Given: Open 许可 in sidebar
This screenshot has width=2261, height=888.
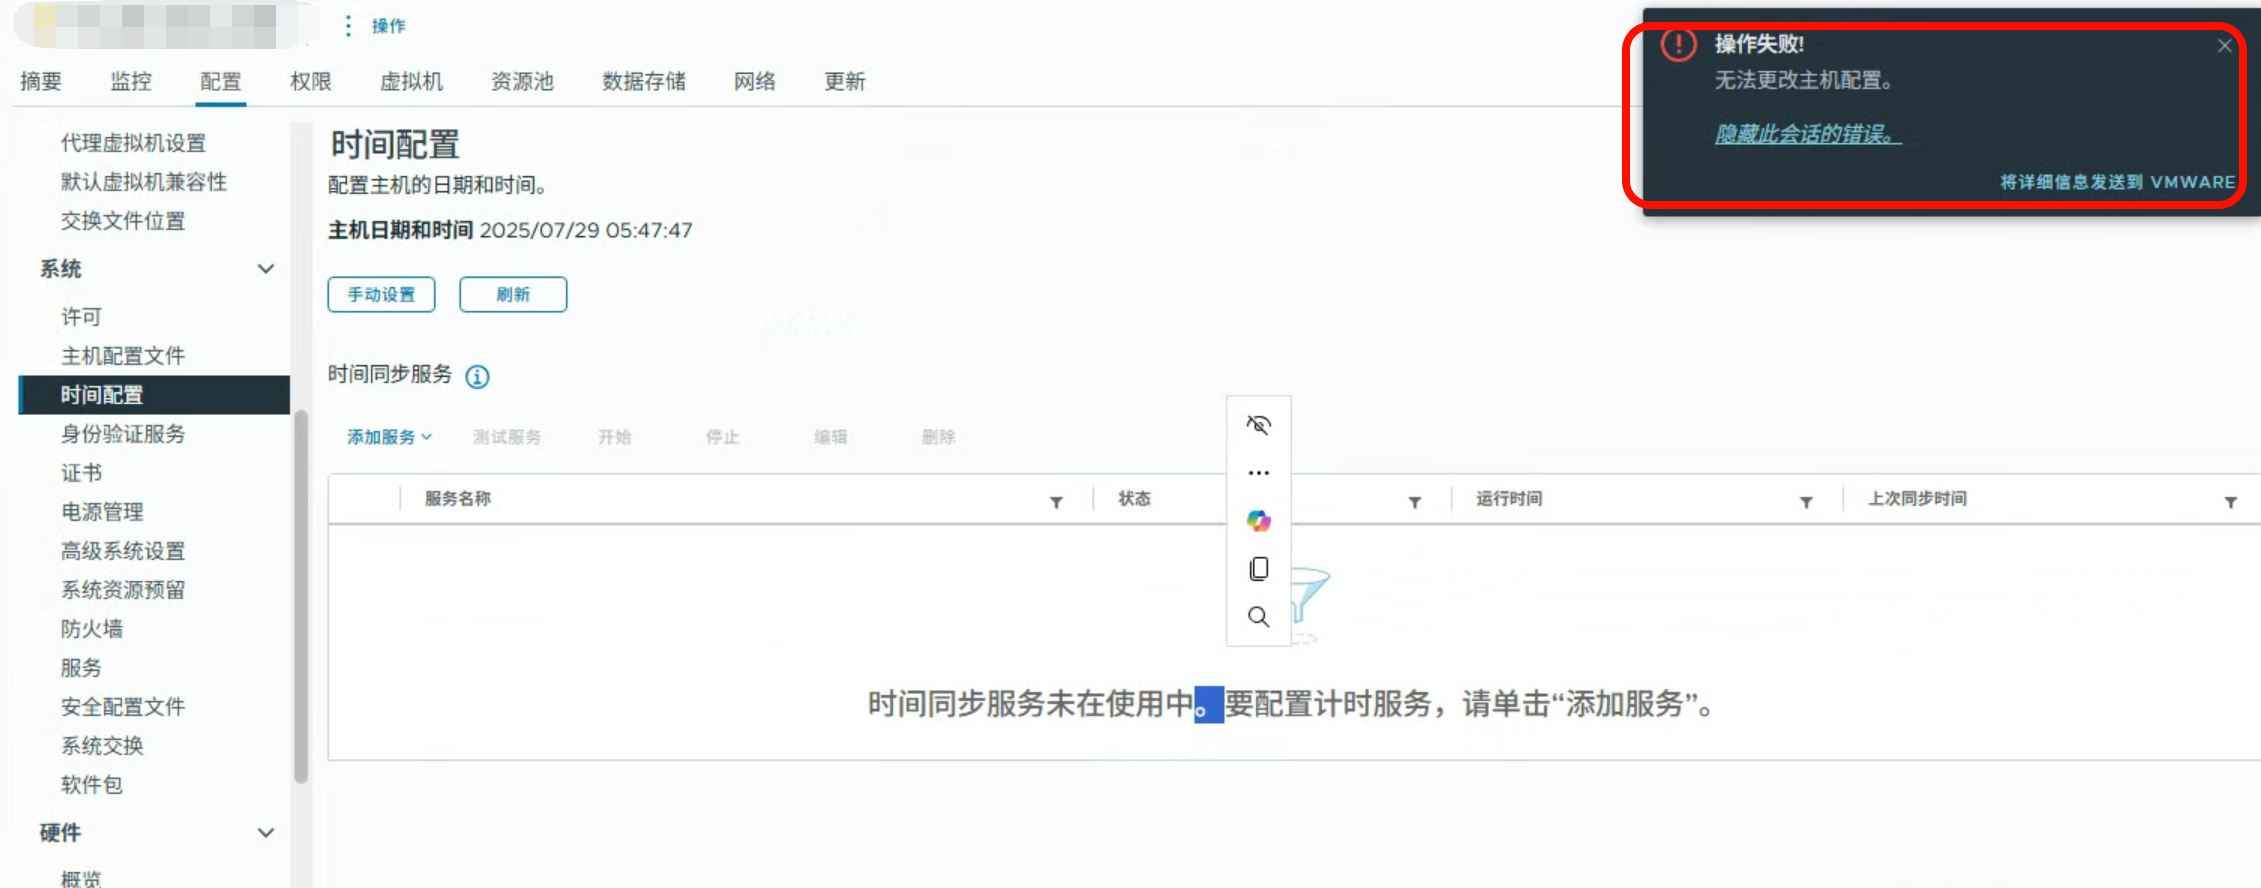Looking at the screenshot, I should [81, 317].
